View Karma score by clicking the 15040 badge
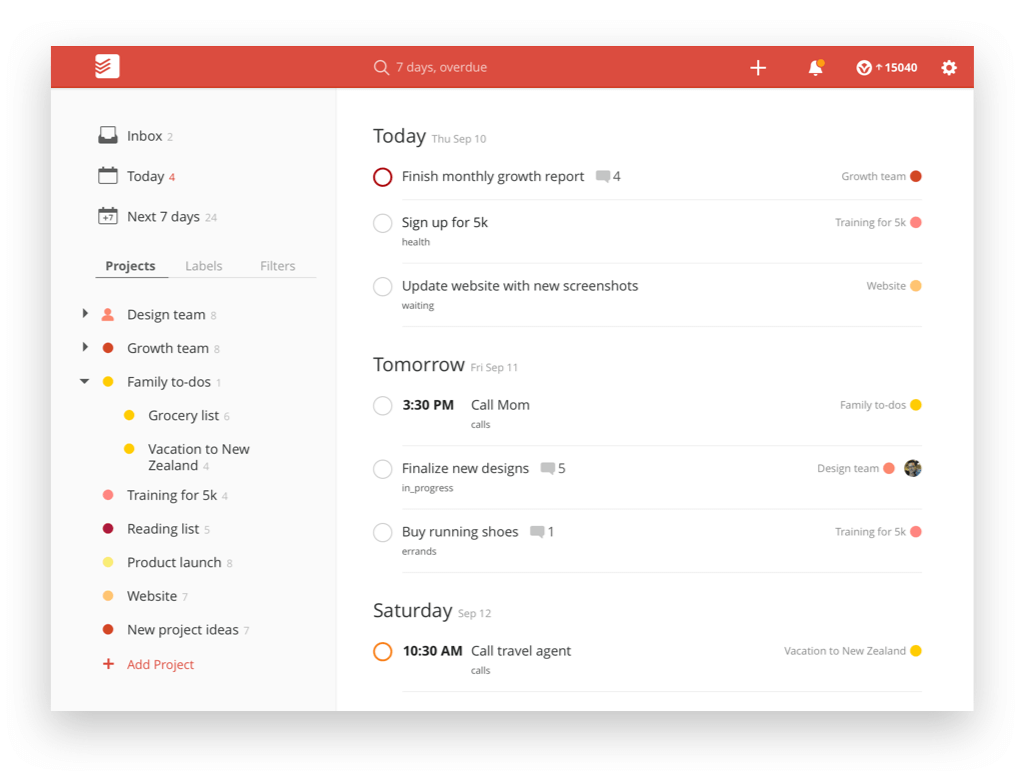 (x=886, y=67)
